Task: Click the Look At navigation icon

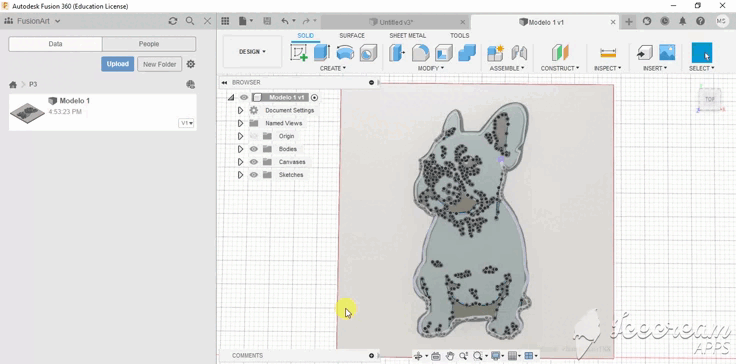Action: point(435,356)
